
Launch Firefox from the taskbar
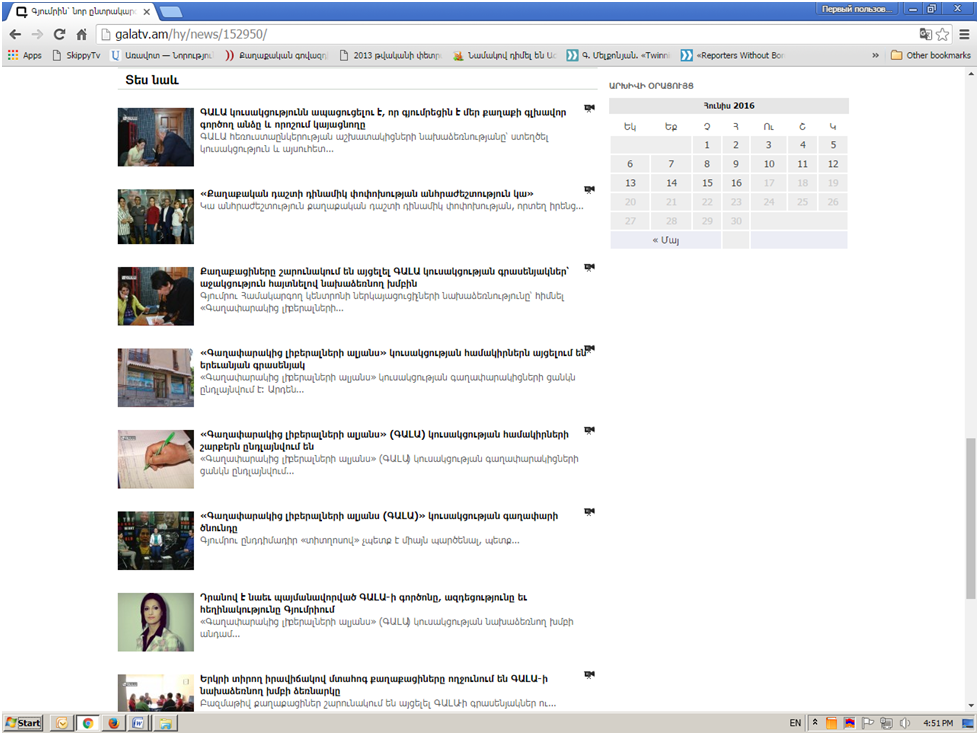click(x=113, y=722)
